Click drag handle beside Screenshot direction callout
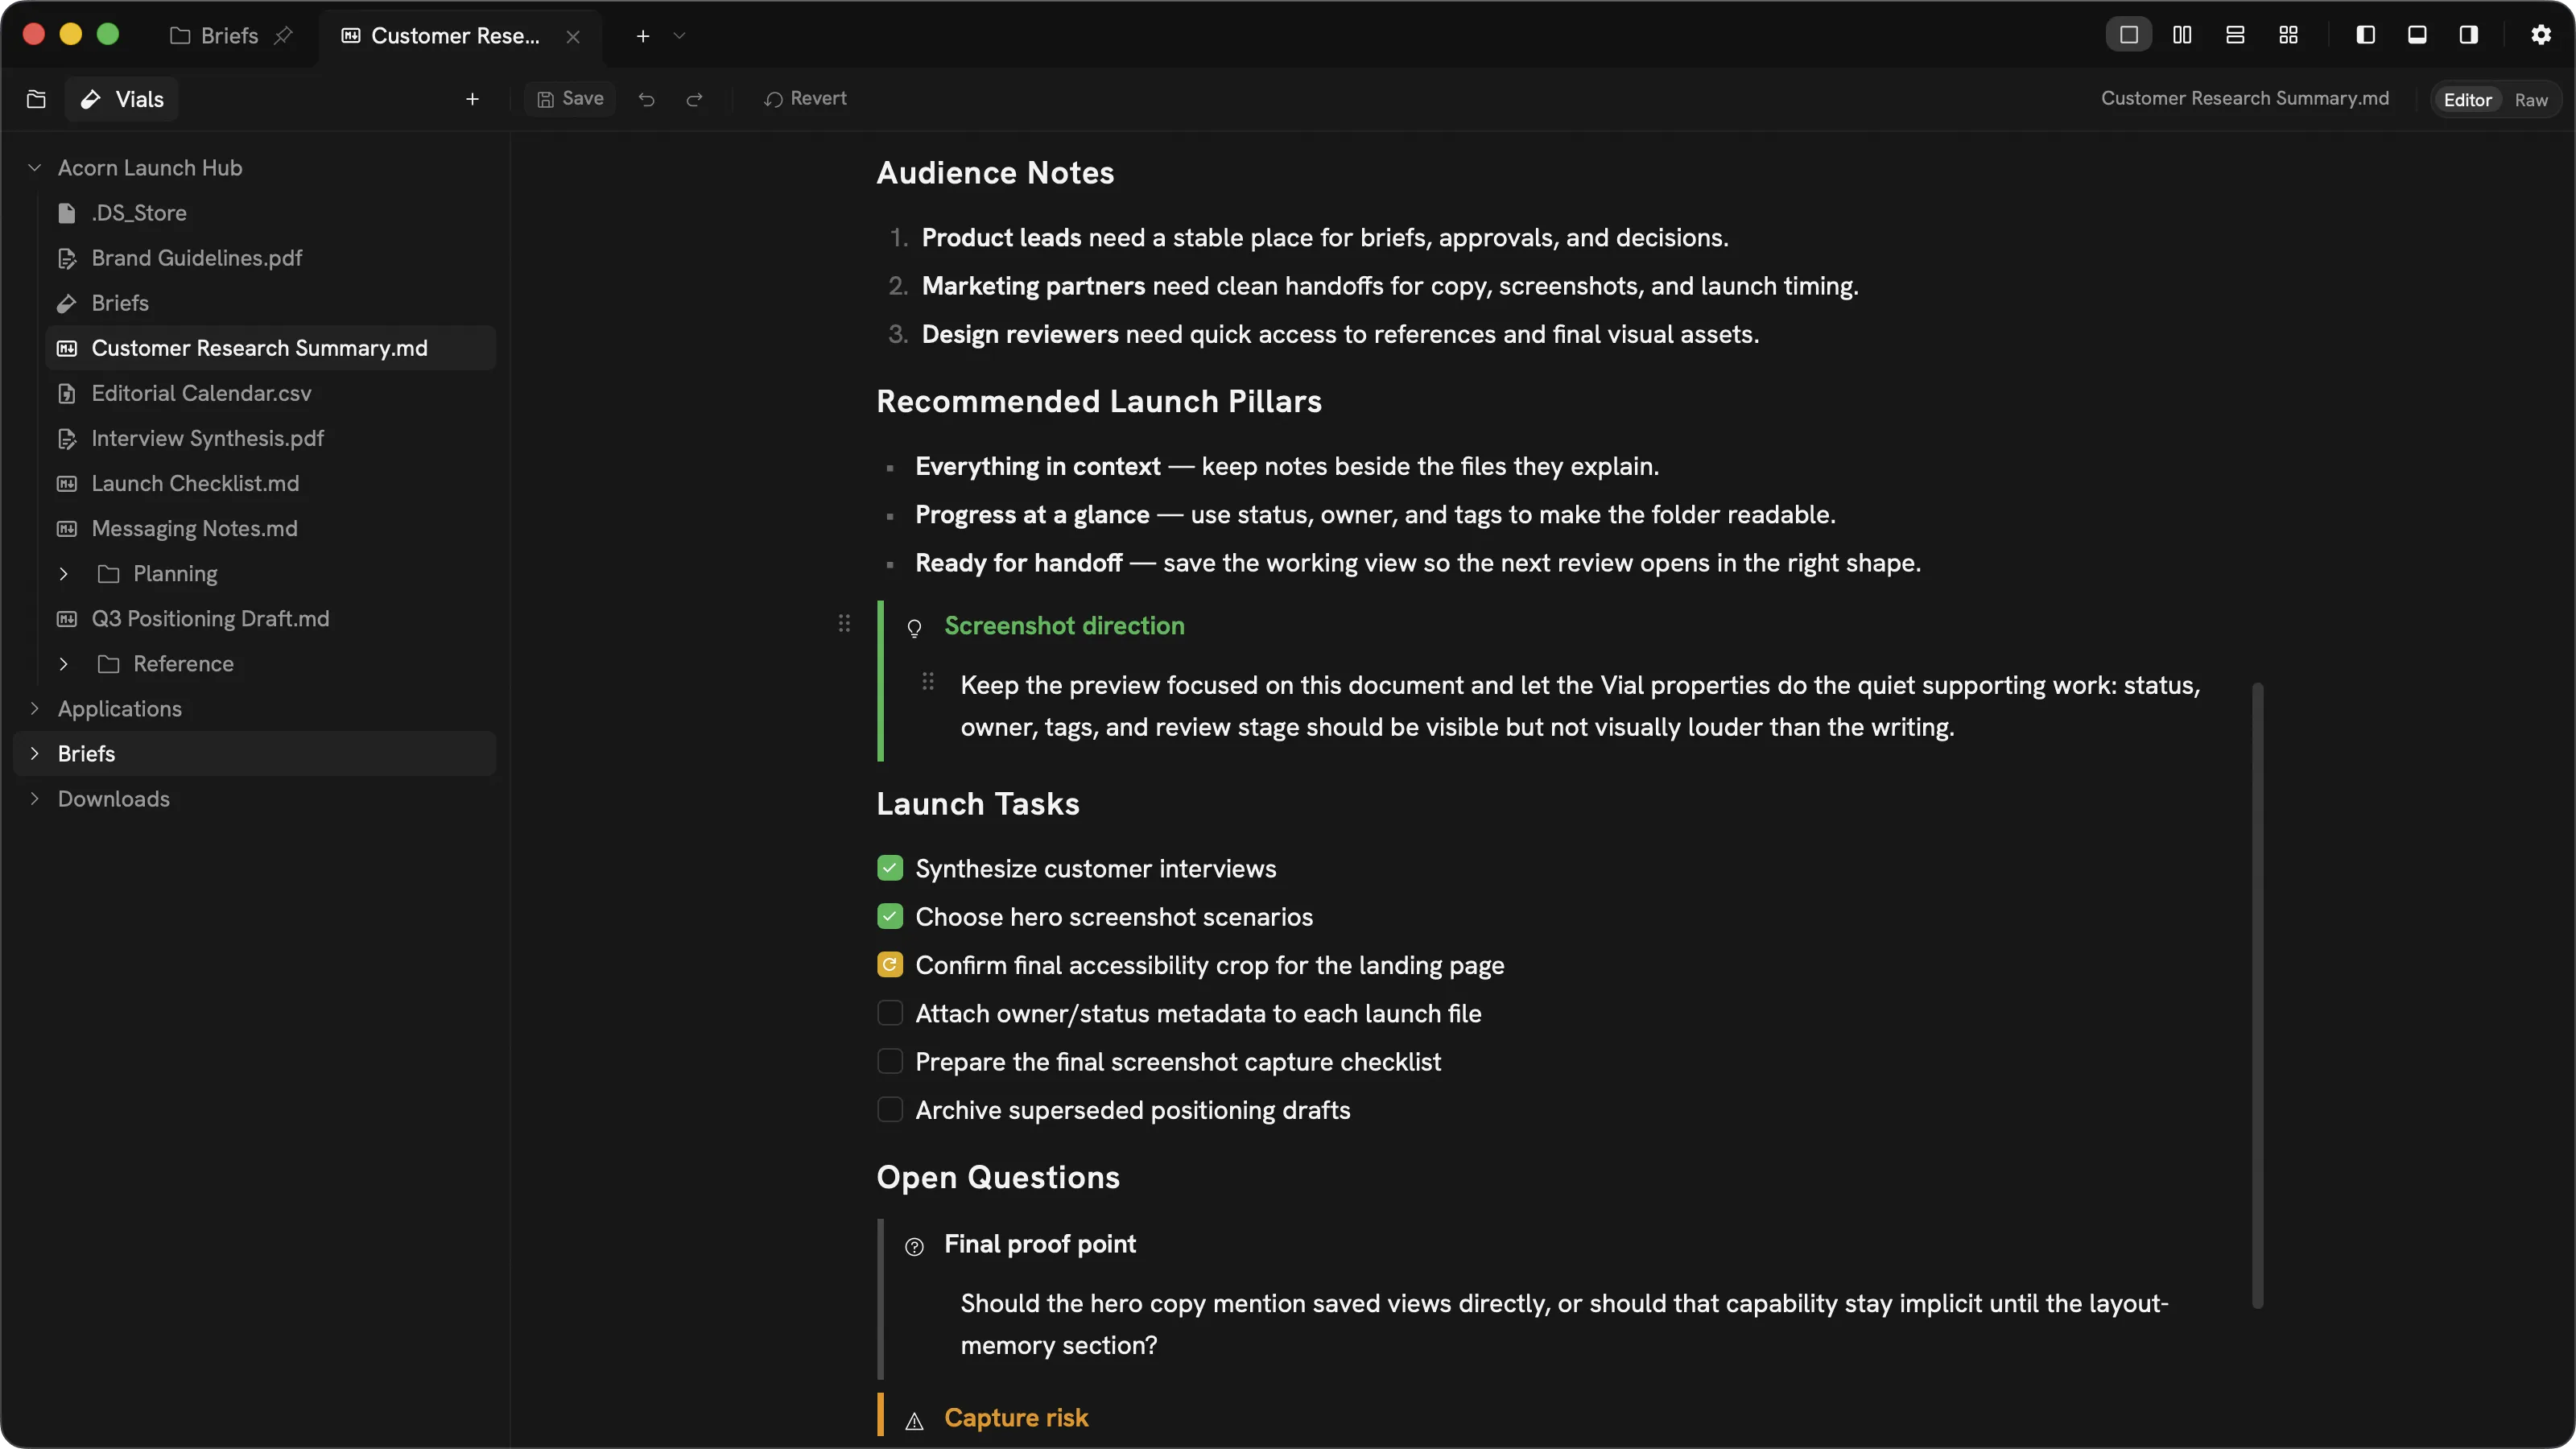This screenshot has width=2576, height=1449. pos(844,623)
